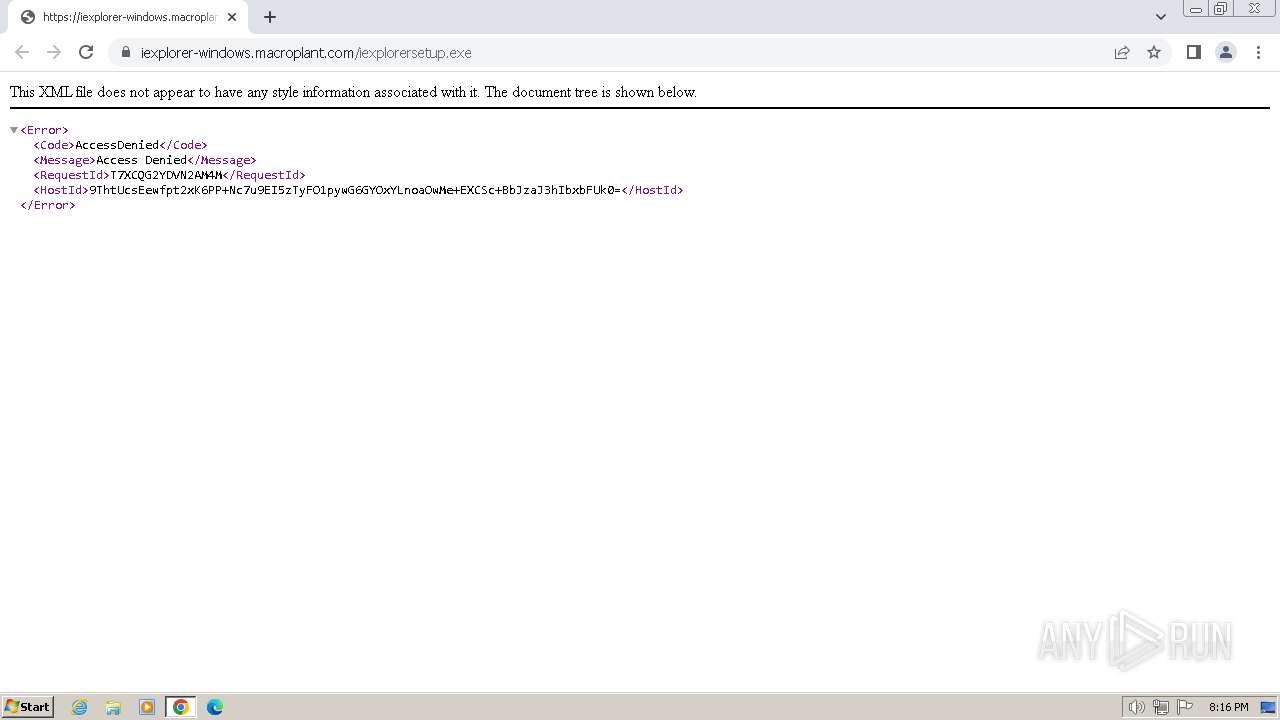1280x720 pixels.
Task: Launch Microsoft Edge from taskbar
Action: click(x=215, y=707)
